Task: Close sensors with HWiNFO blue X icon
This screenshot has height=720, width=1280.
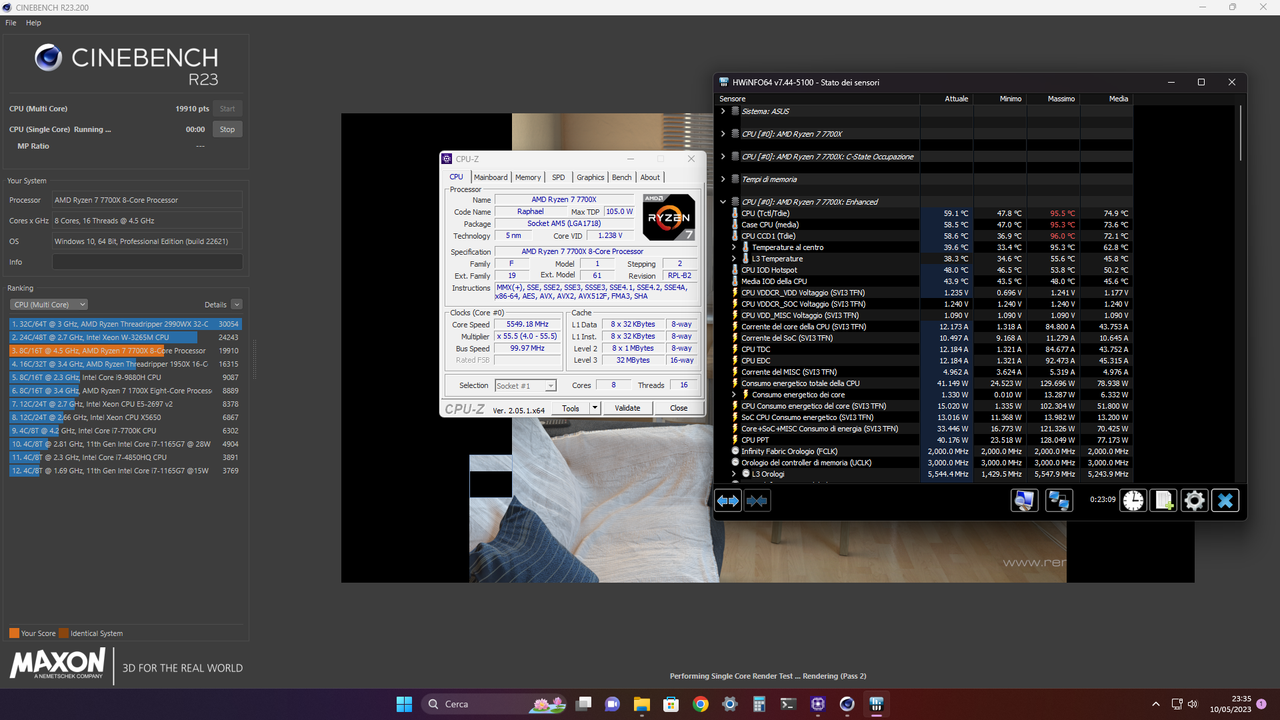Action: pos(1226,501)
